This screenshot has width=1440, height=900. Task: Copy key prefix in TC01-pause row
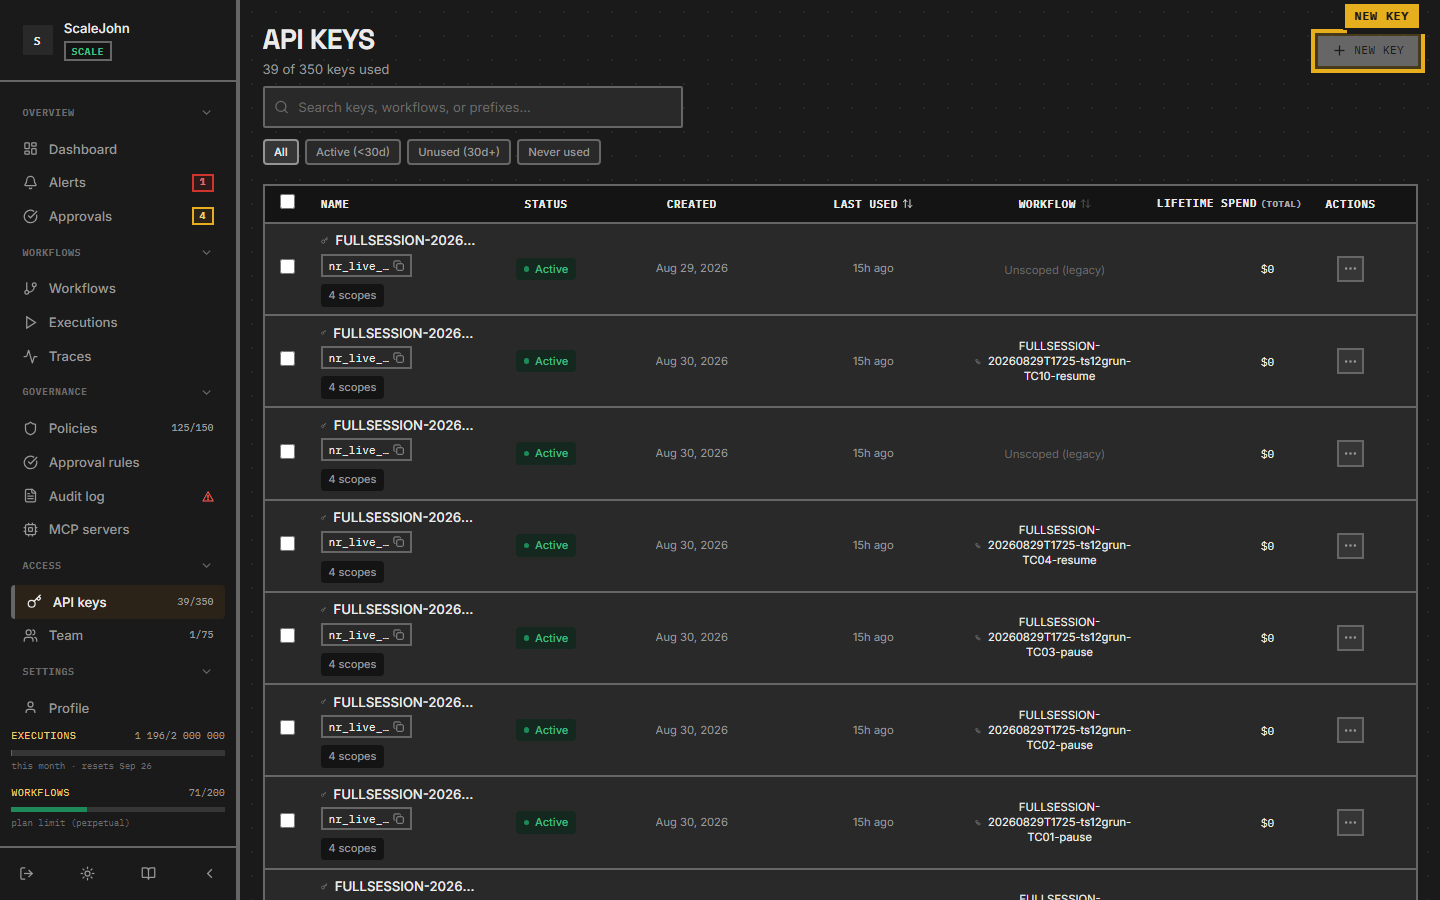pyautogui.click(x=399, y=819)
